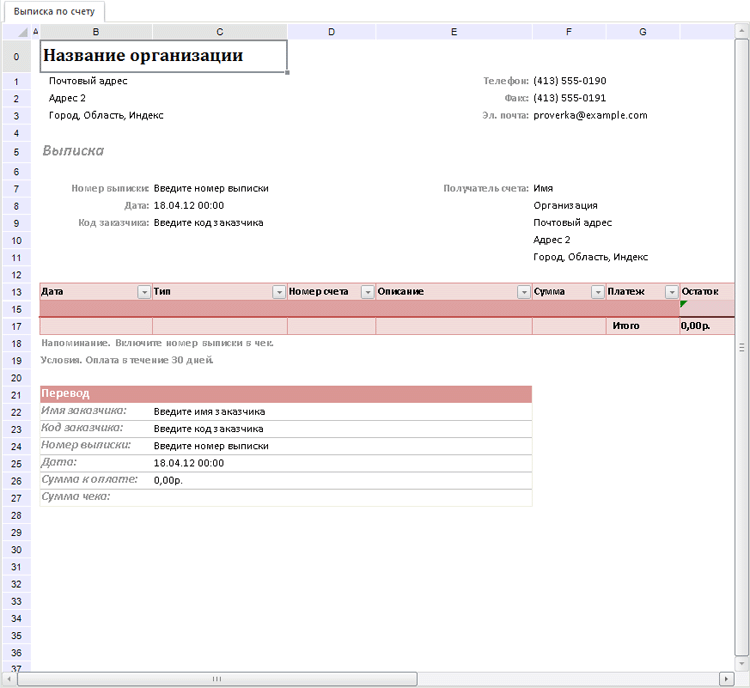Viewport: 750px width, 688px height.
Task: Click the 0,00р. total value in row 17
Action: click(695, 326)
